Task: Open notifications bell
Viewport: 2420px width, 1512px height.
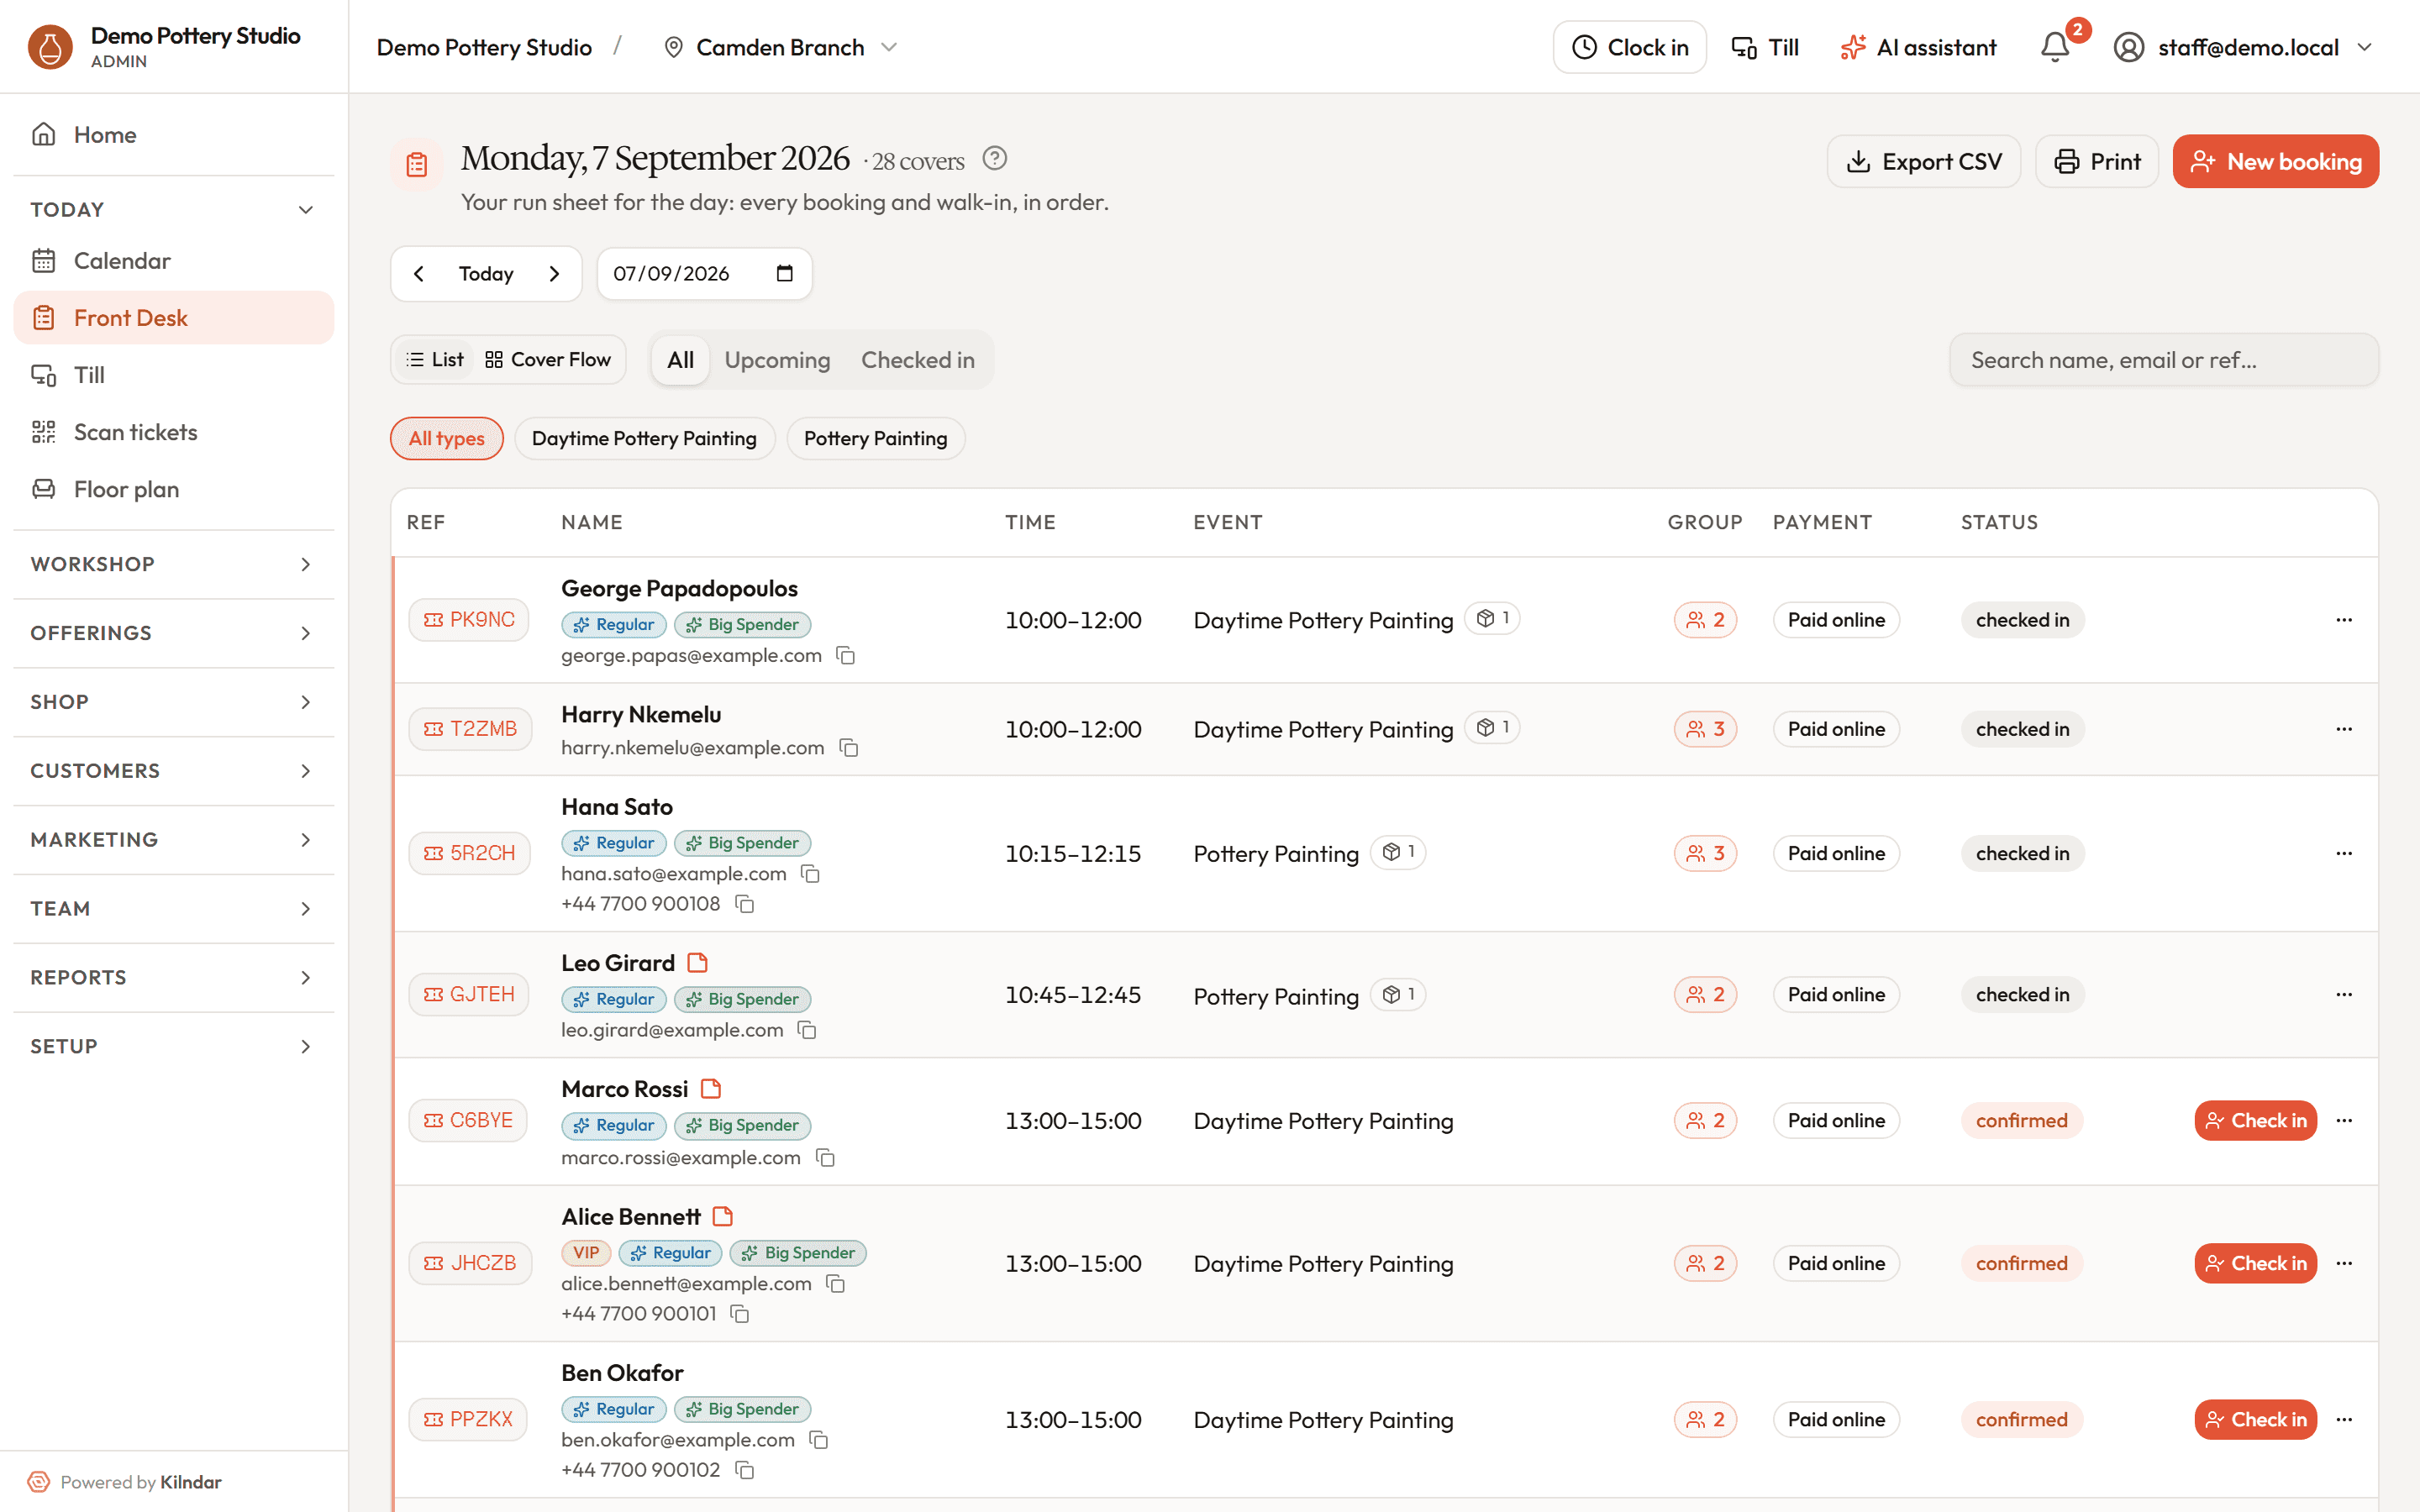Action: pos(2055,47)
